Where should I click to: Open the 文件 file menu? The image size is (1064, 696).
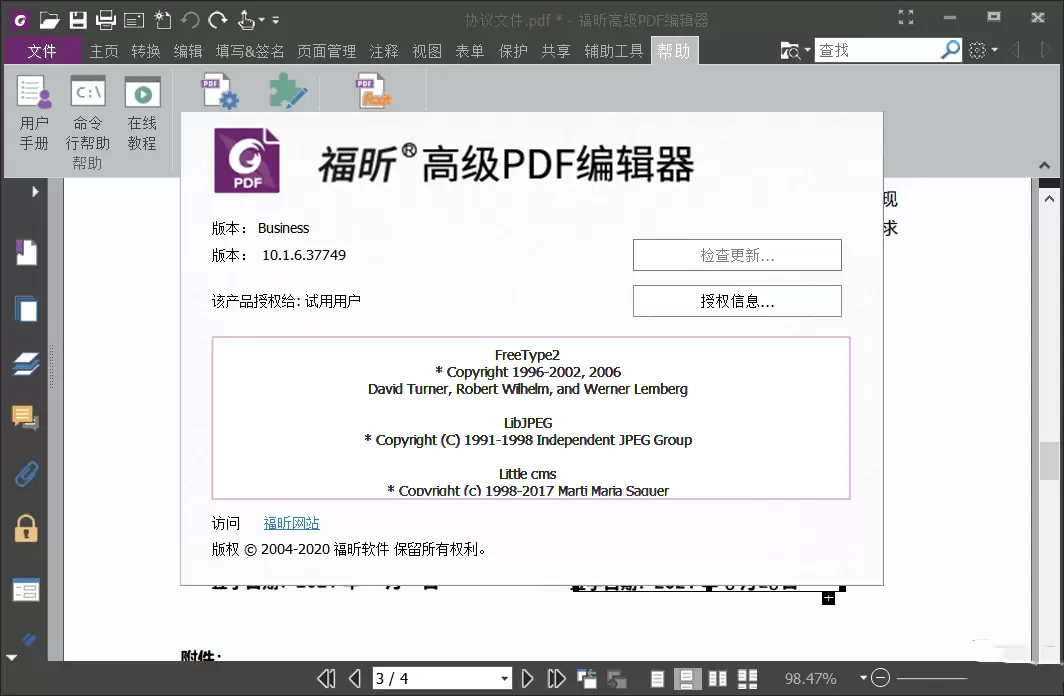[42, 51]
